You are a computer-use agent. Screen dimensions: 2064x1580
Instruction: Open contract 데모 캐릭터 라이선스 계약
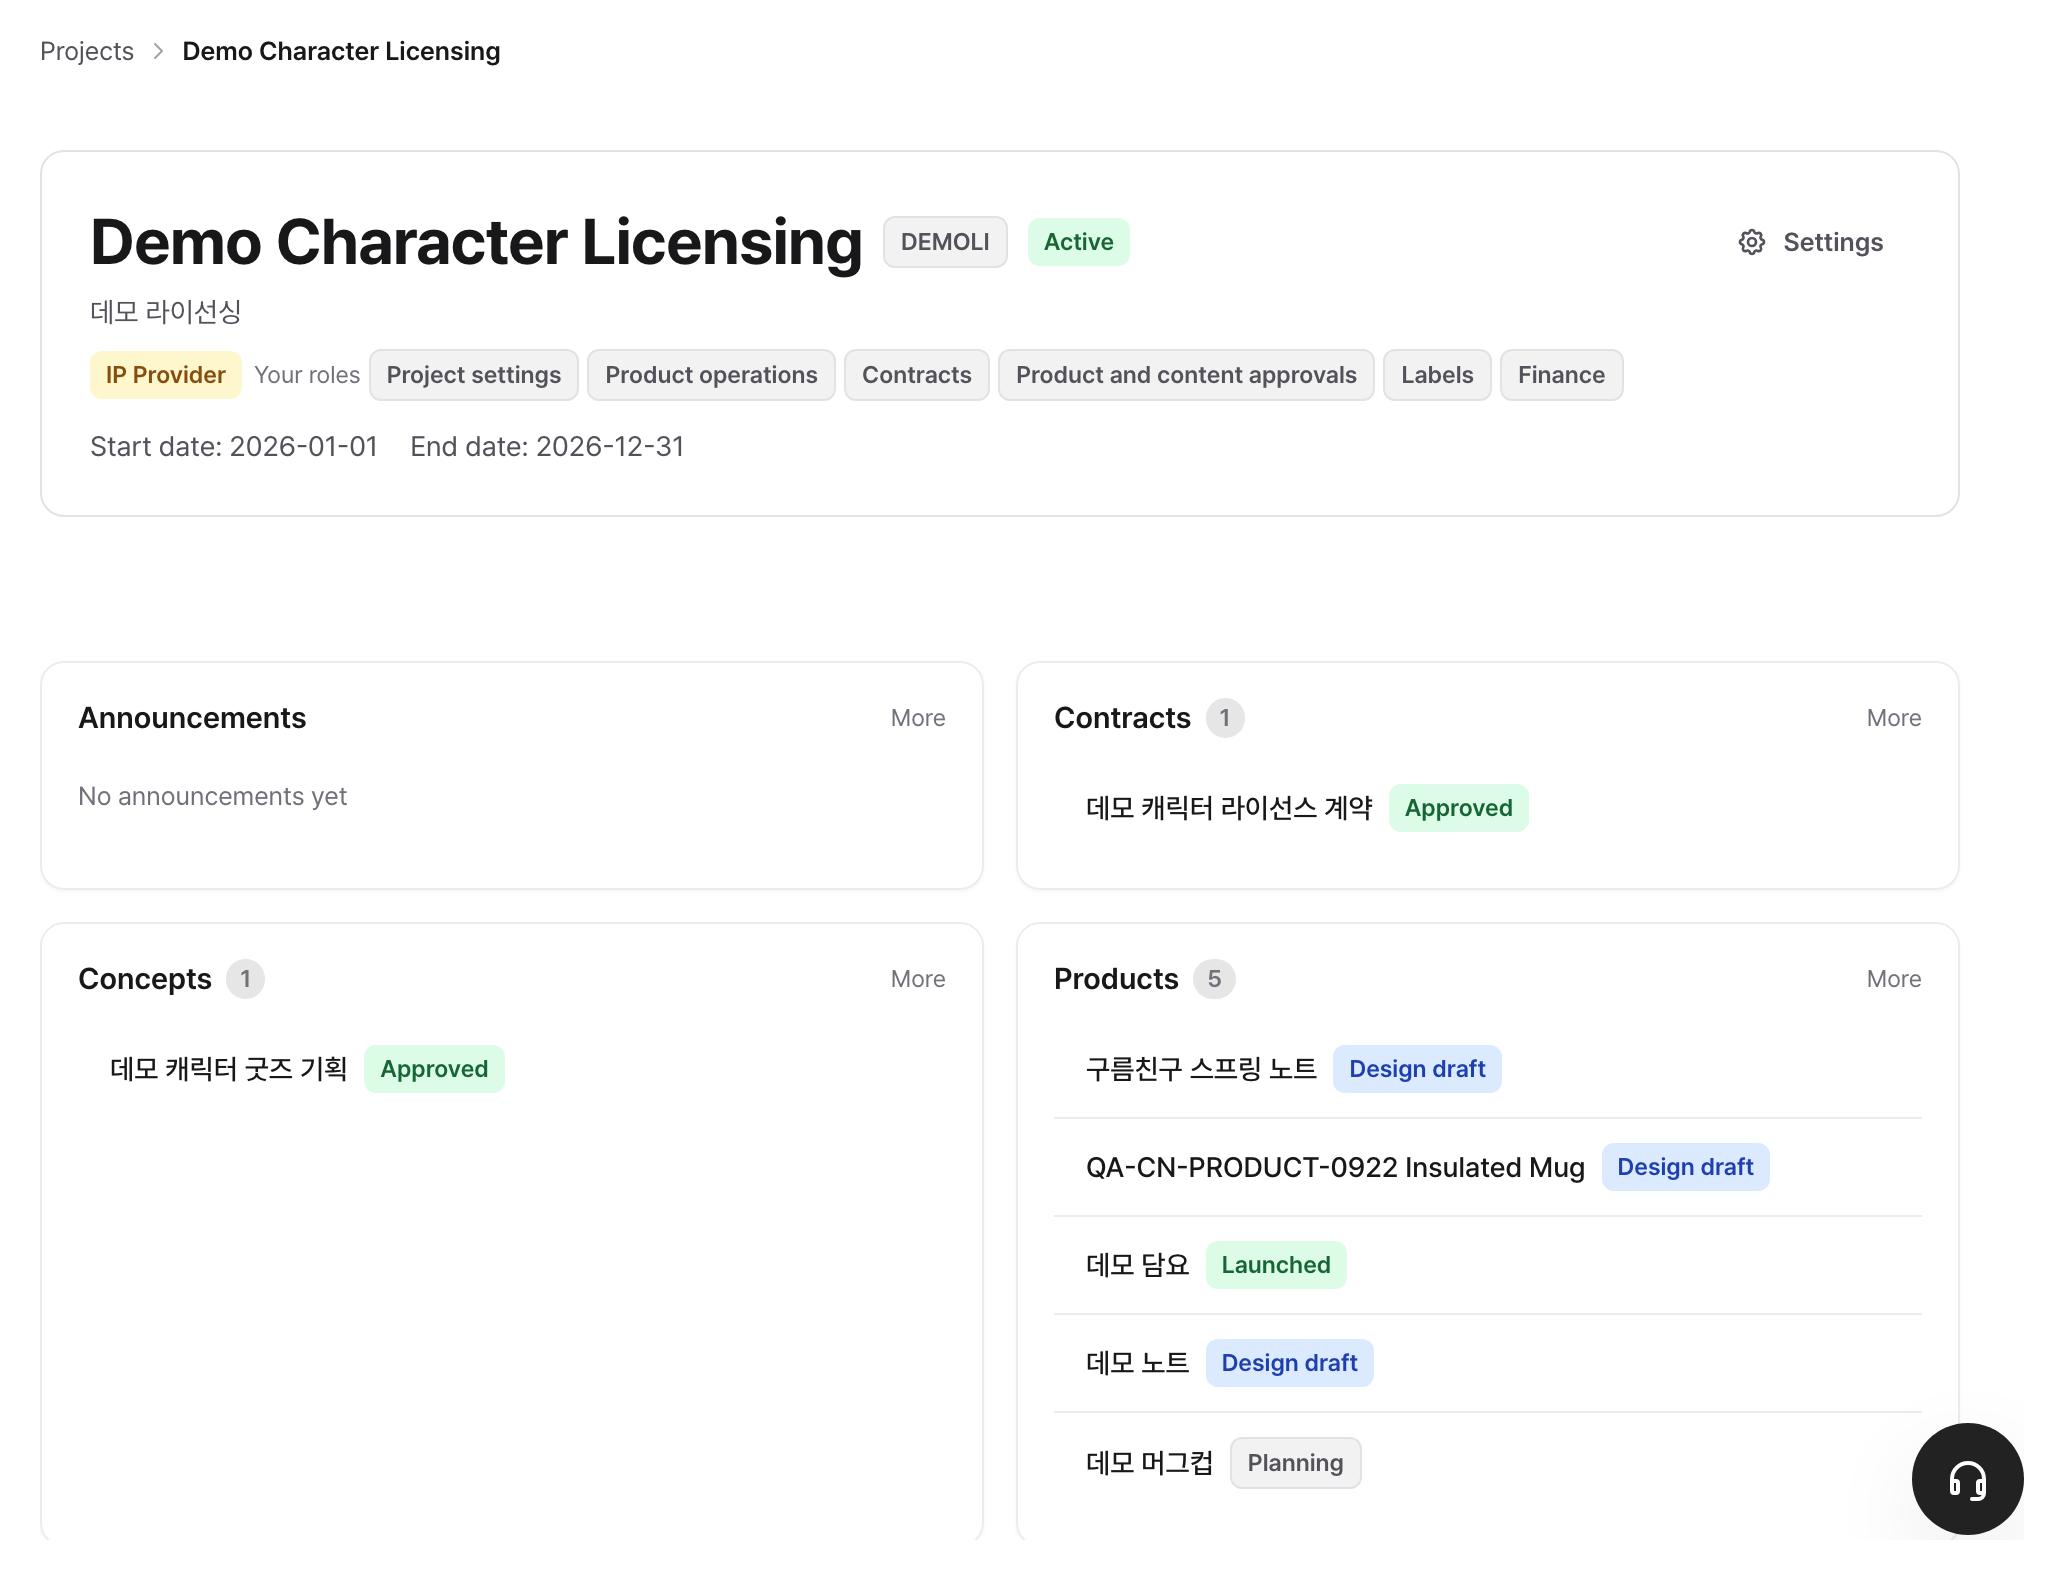(1229, 808)
